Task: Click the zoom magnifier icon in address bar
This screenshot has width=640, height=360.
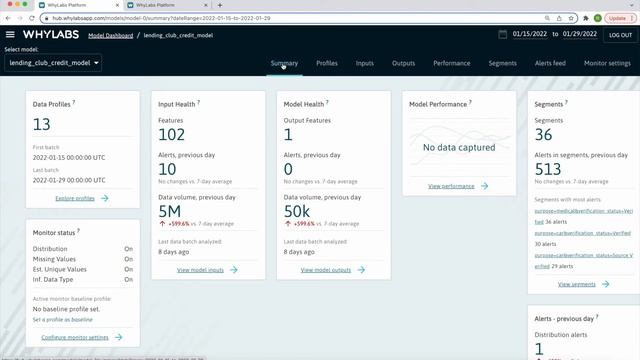Action: 547,18
